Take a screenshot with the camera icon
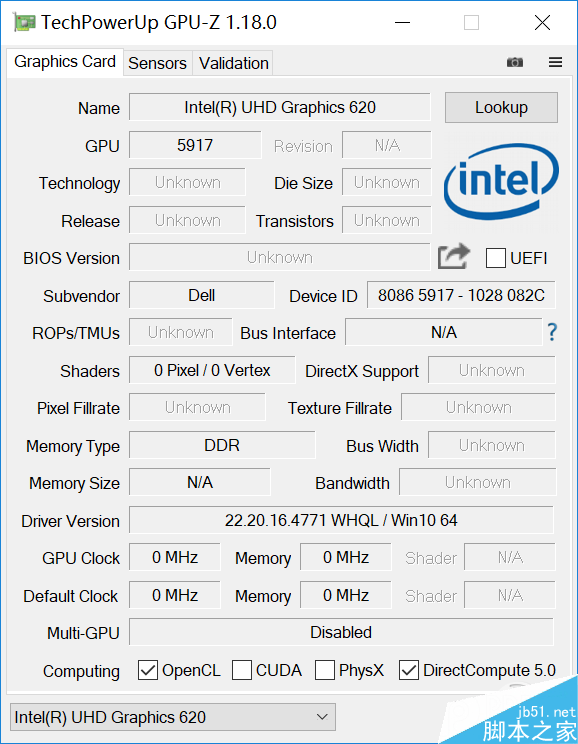The width and height of the screenshot is (578, 744). click(515, 62)
